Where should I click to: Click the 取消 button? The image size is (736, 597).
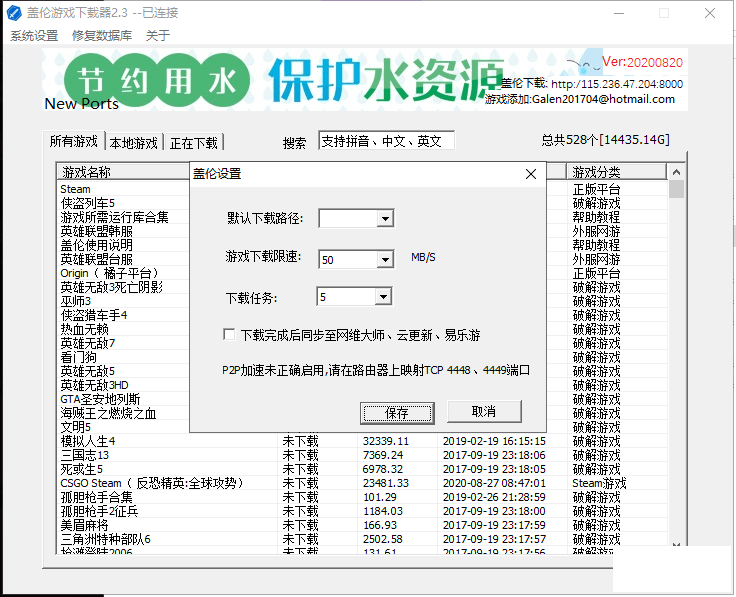coord(484,412)
